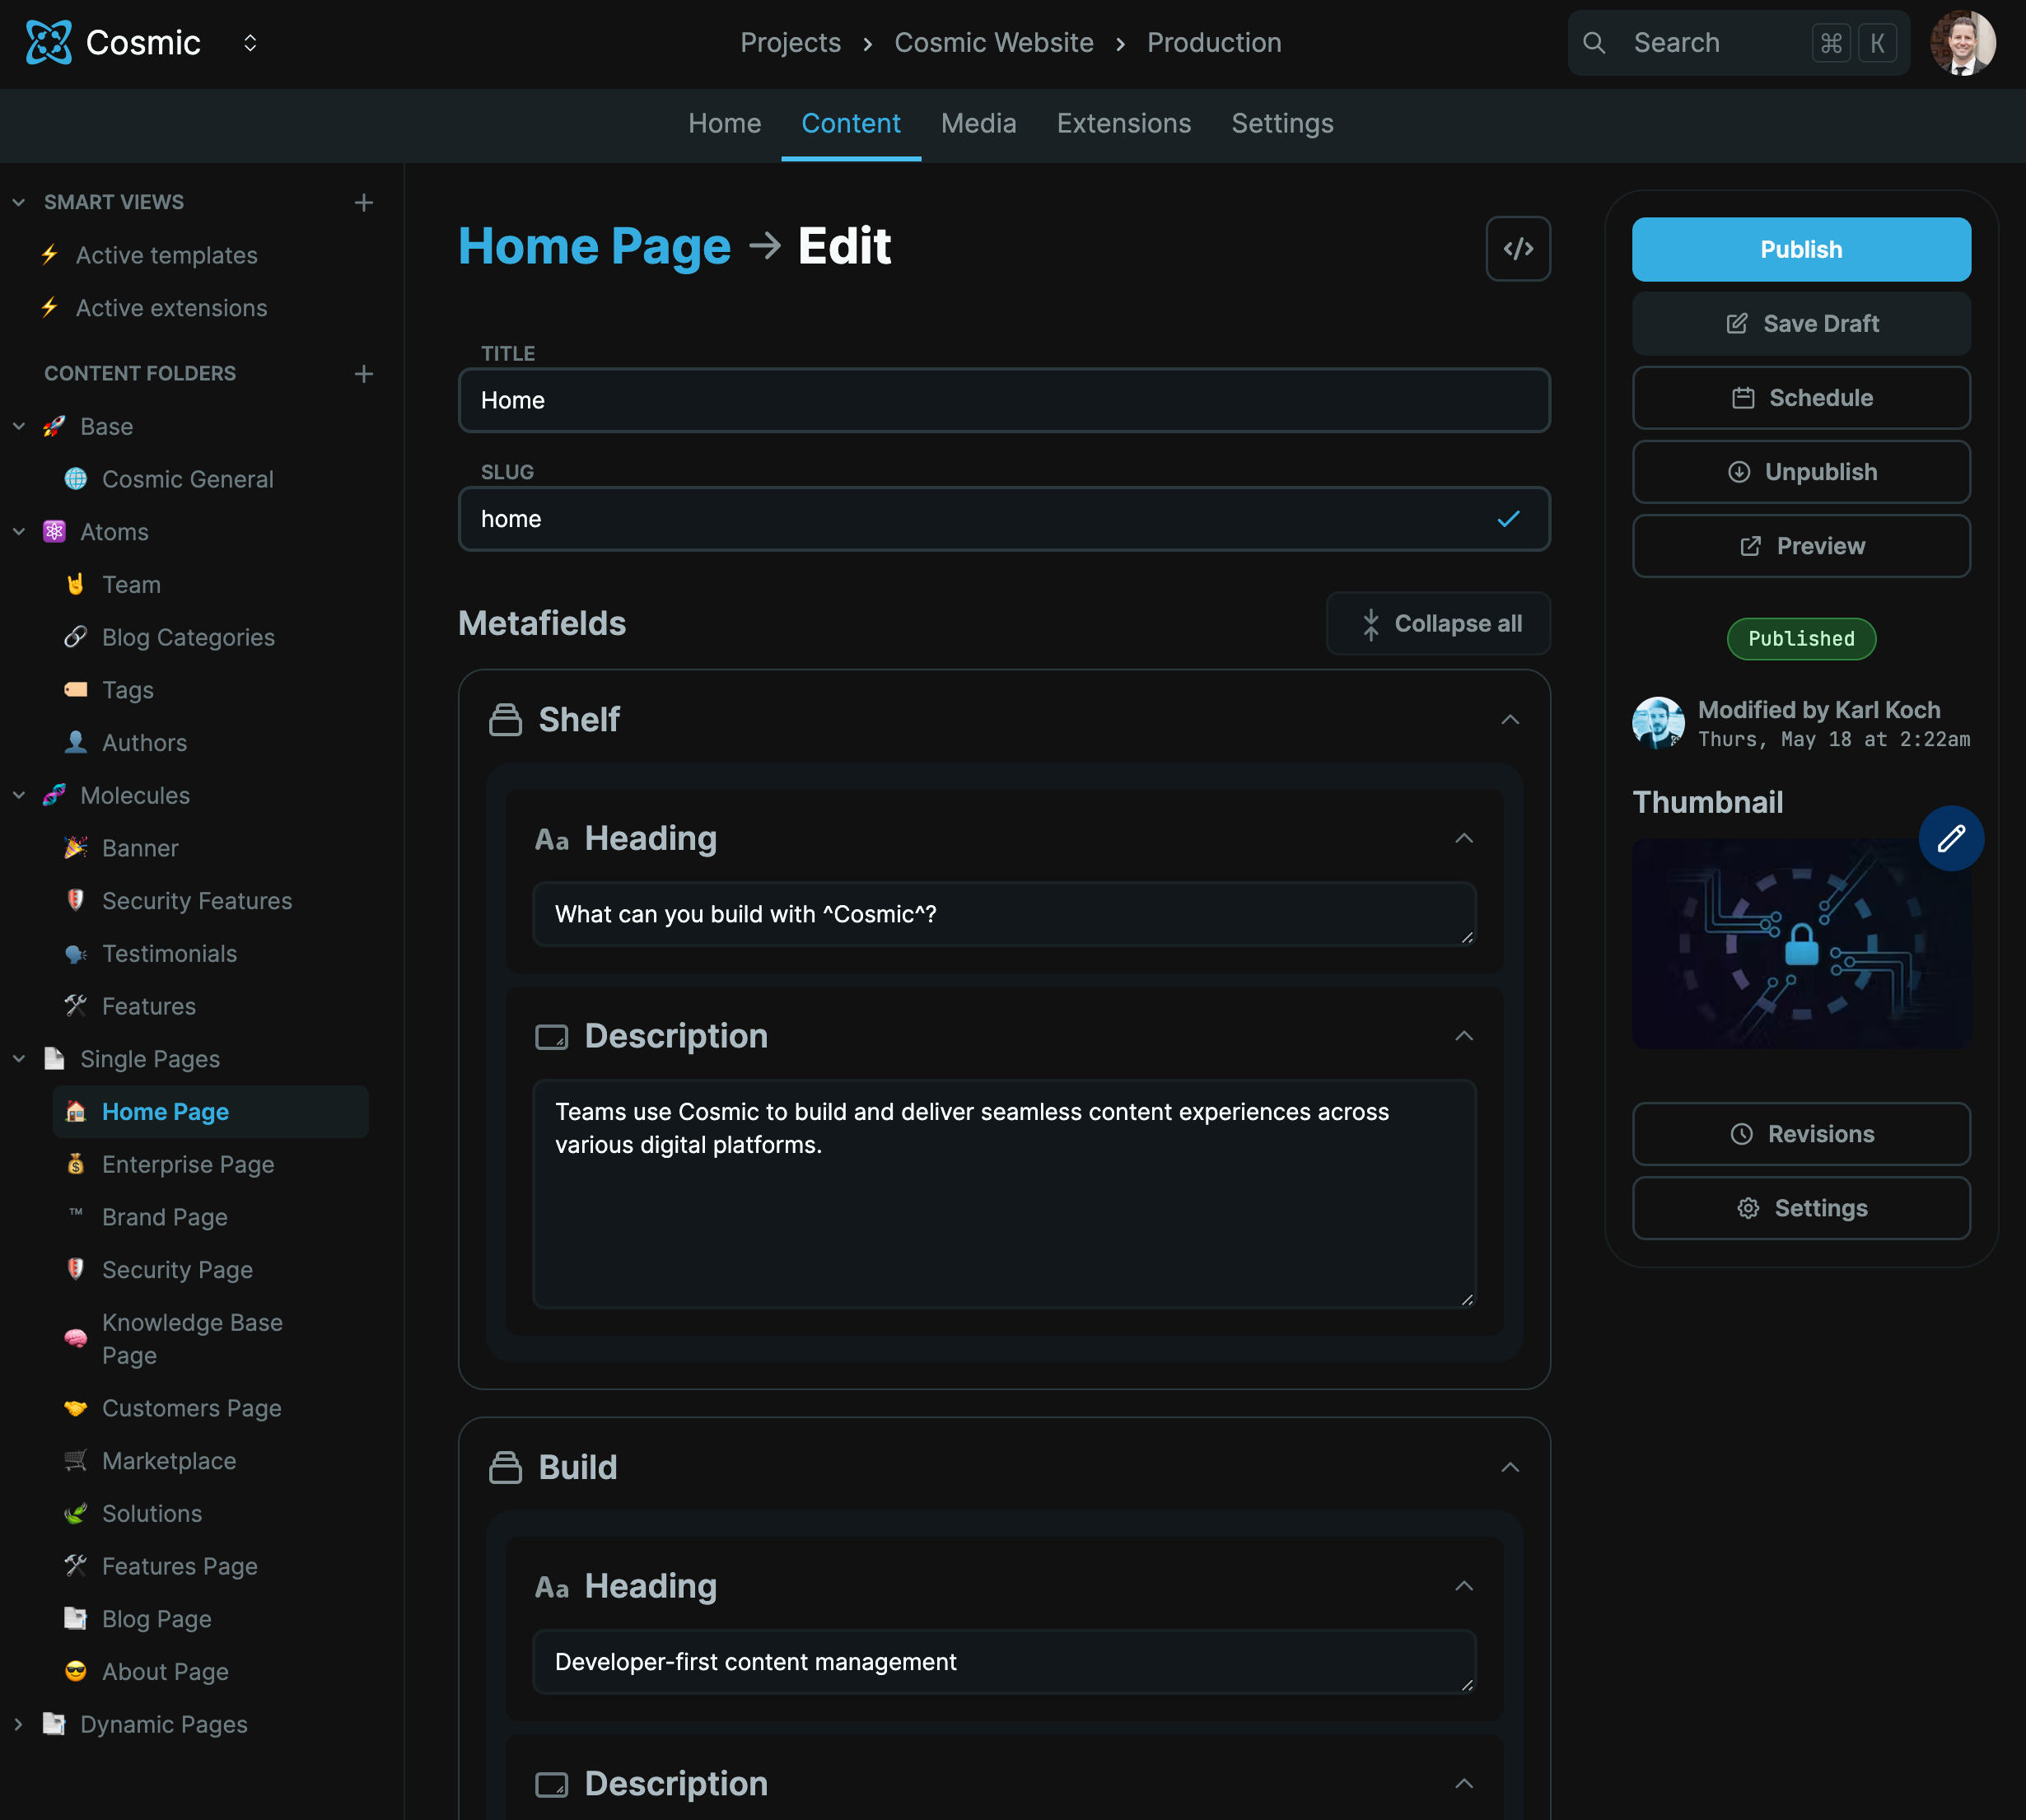The height and width of the screenshot is (1820, 2026).
Task: Open Security Features in Molecules
Action: (197, 900)
